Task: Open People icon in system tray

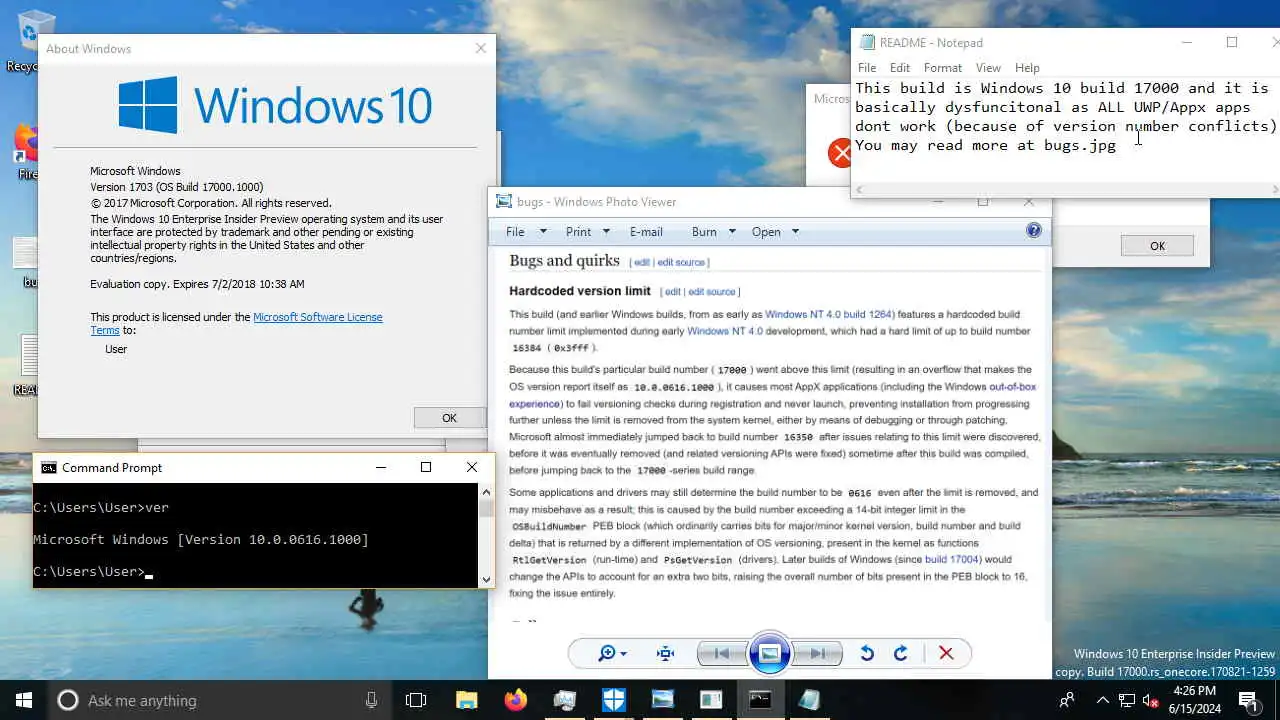Action: (x=1067, y=700)
